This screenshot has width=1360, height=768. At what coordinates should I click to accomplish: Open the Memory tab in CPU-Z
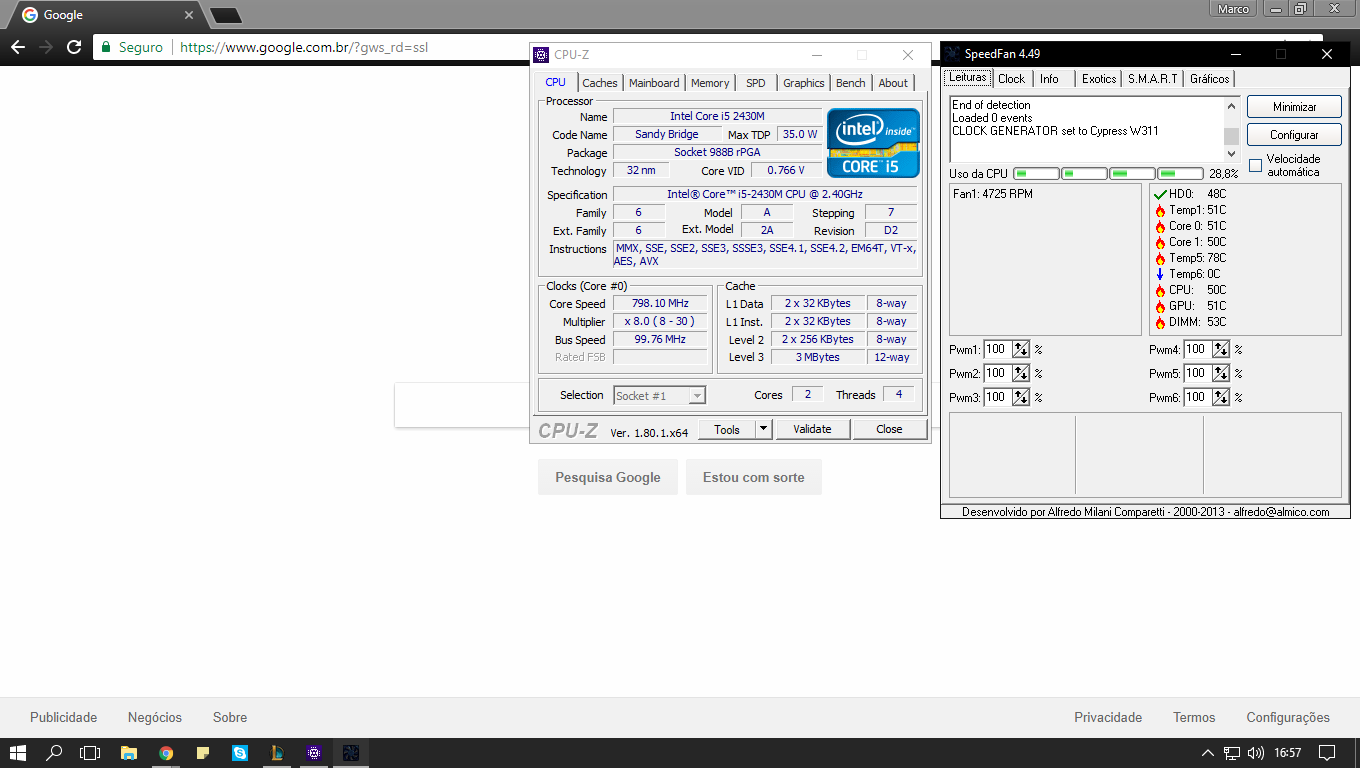(710, 83)
